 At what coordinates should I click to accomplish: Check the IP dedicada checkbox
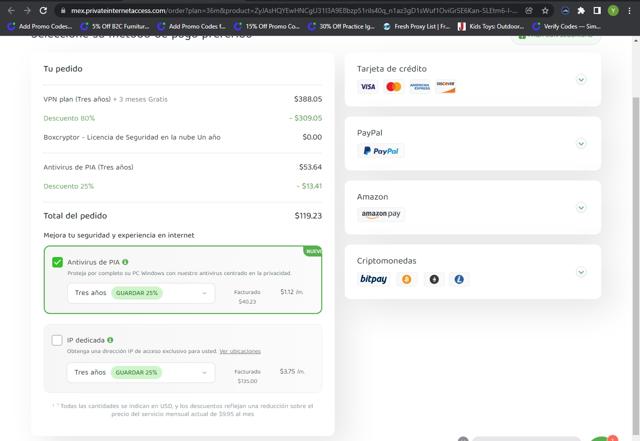tap(57, 340)
